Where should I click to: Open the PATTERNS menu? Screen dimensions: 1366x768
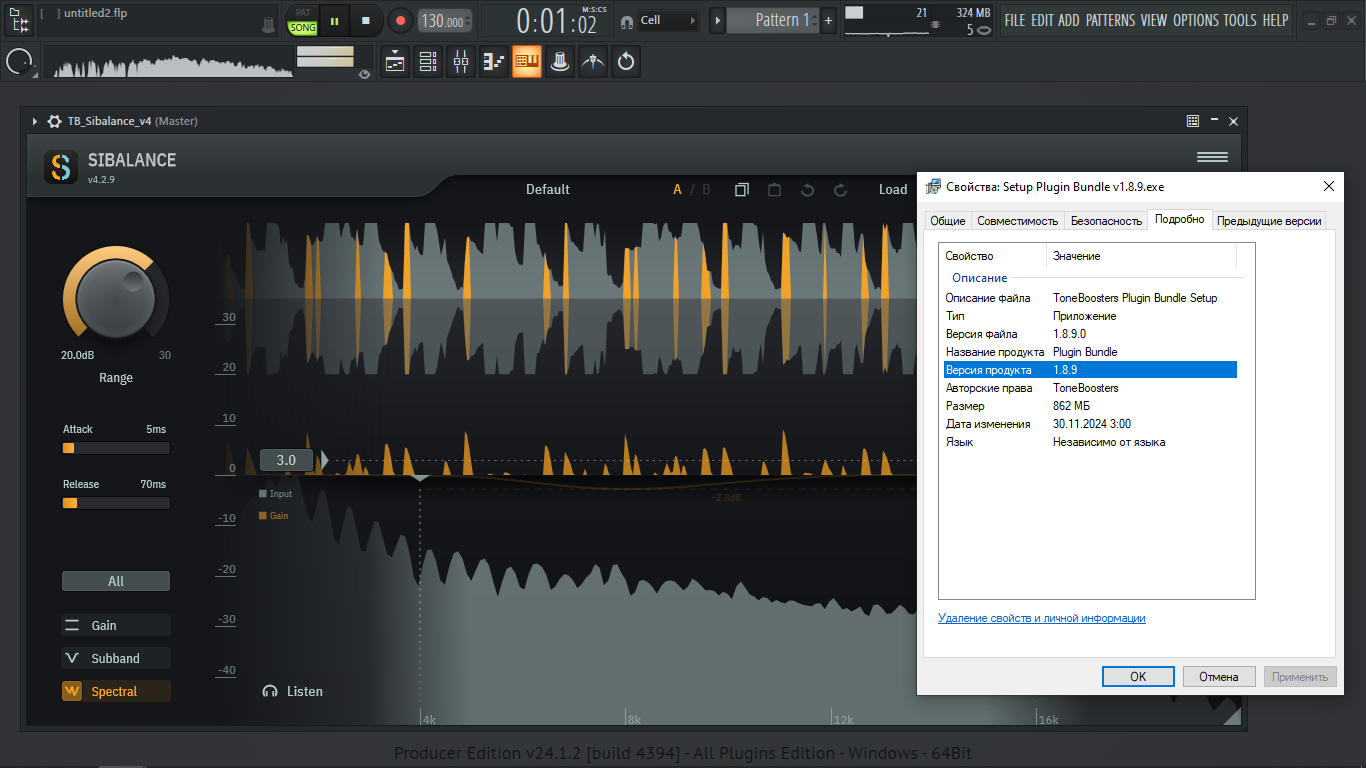pos(1111,20)
